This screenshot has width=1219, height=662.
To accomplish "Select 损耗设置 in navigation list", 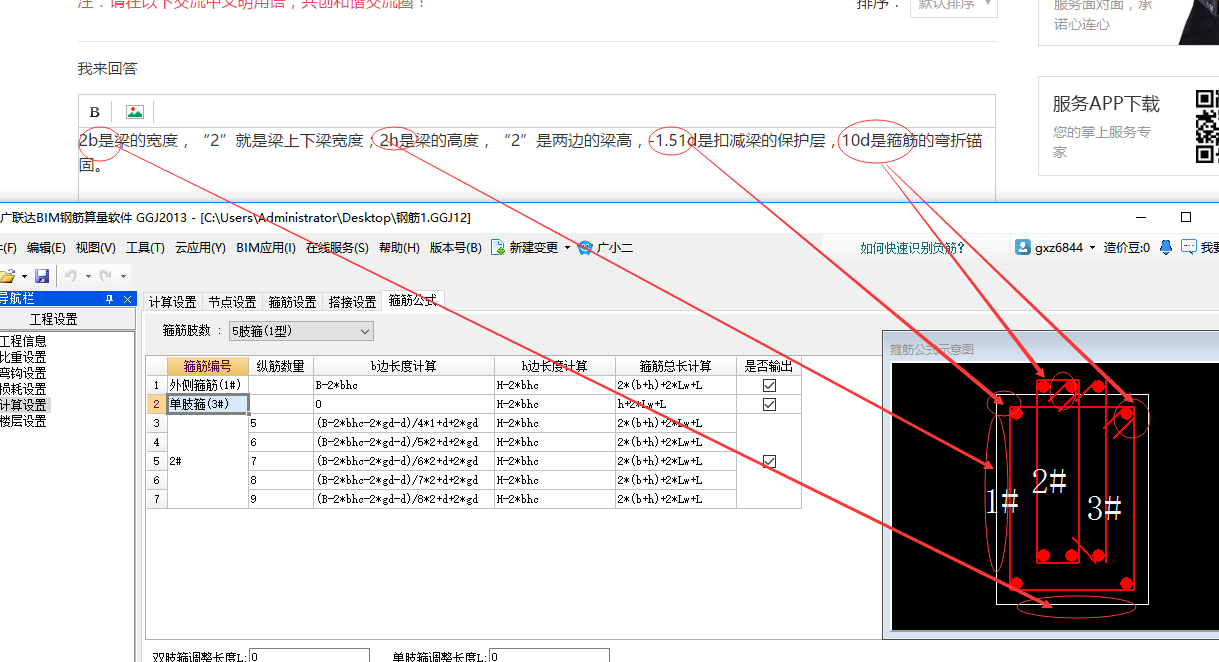I will [x=23, y=389].
